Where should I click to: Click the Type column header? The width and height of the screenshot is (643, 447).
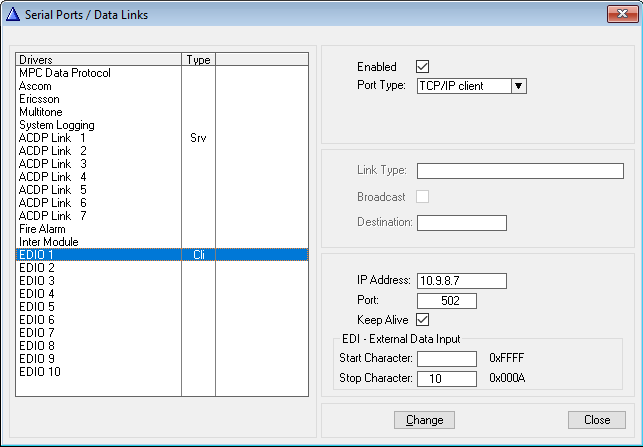pos(198,59)
